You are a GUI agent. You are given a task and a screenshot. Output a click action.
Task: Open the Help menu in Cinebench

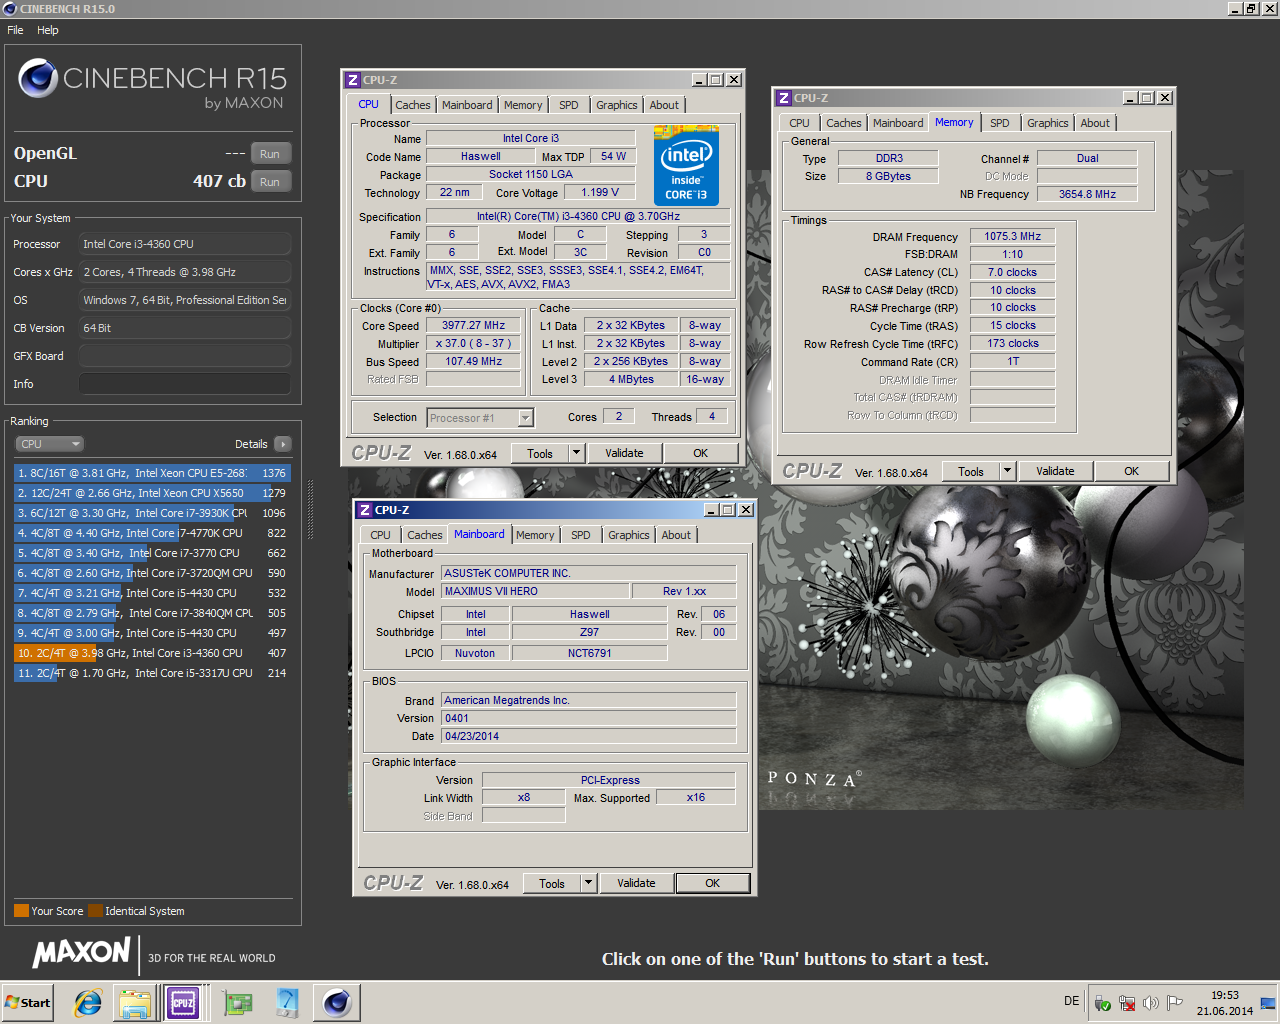[48, 30]
